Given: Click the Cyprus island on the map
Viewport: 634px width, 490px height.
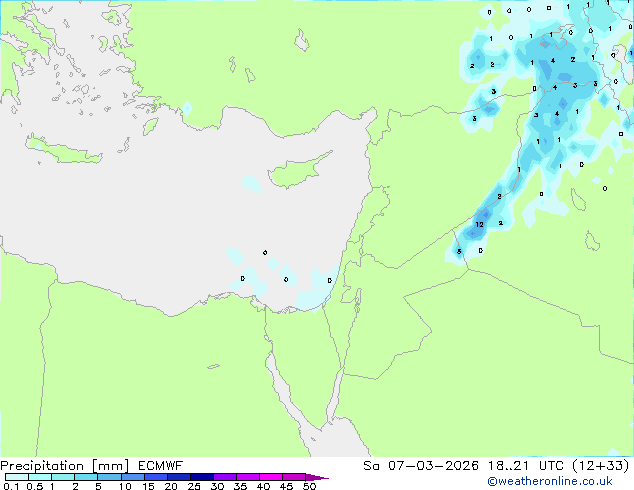Looking at the screenshot, I should 297,172.
